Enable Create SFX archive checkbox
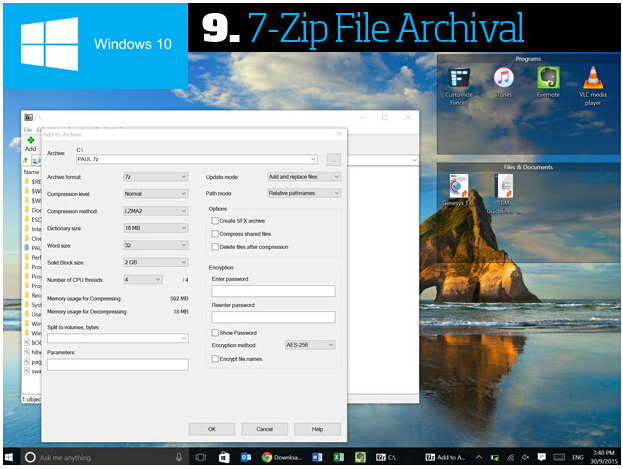The width and height of the screenshot is (623, 469). [x=215, y=221]
